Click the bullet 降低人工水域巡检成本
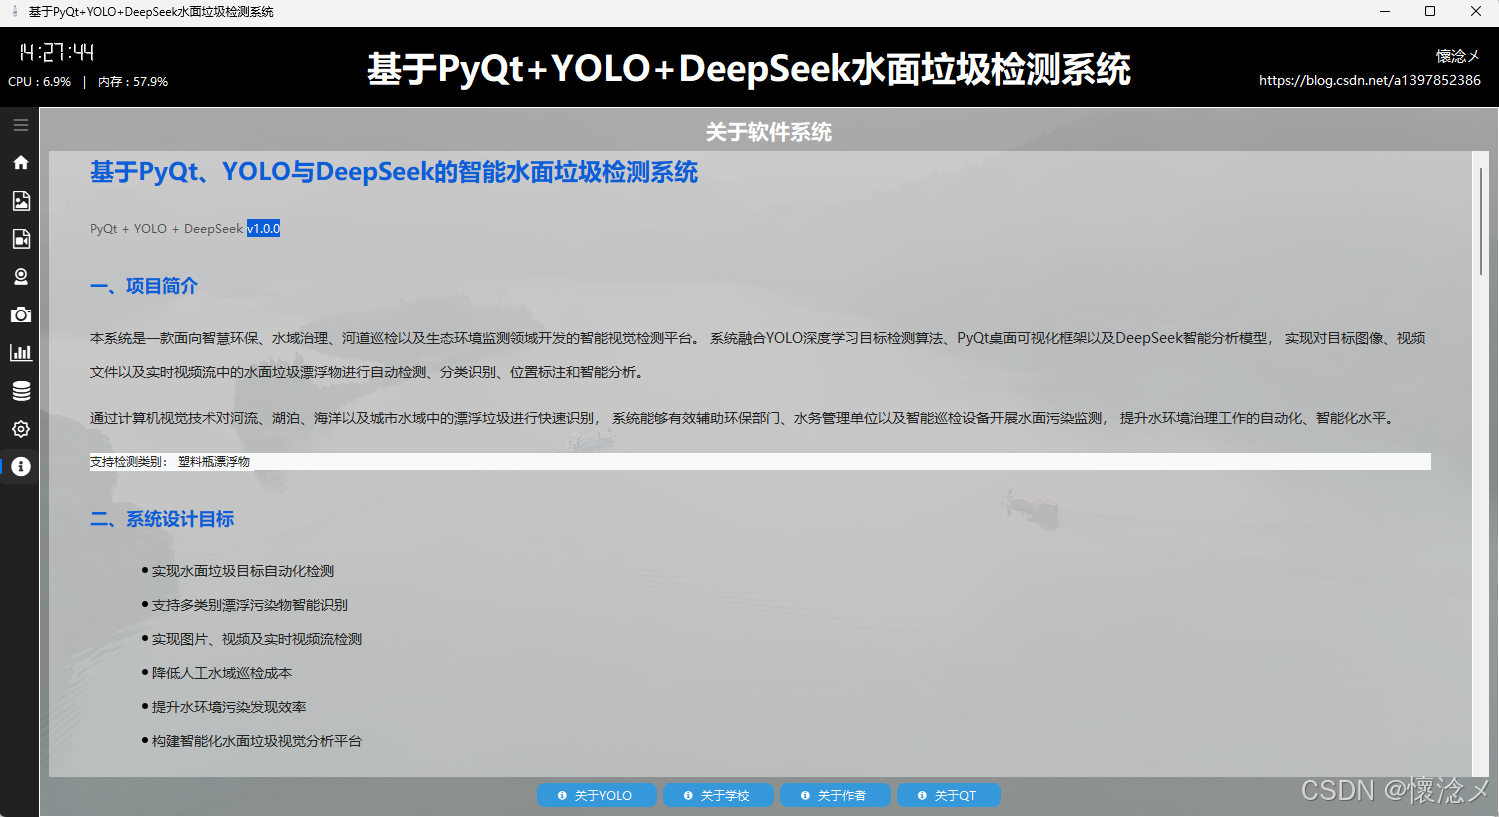This screenshot has height=817, width=1499. (x=222, y=673)
